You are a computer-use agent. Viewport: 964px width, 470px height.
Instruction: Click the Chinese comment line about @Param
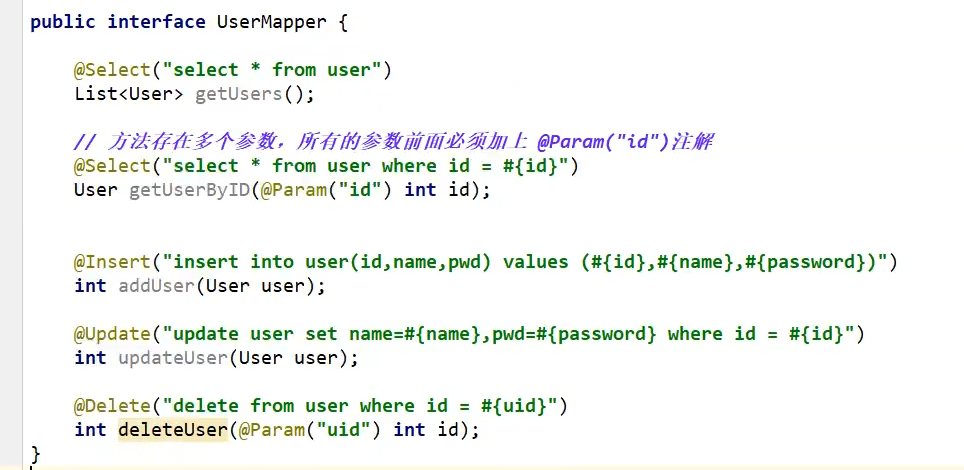pyautogui.click(x=393, y=142)
